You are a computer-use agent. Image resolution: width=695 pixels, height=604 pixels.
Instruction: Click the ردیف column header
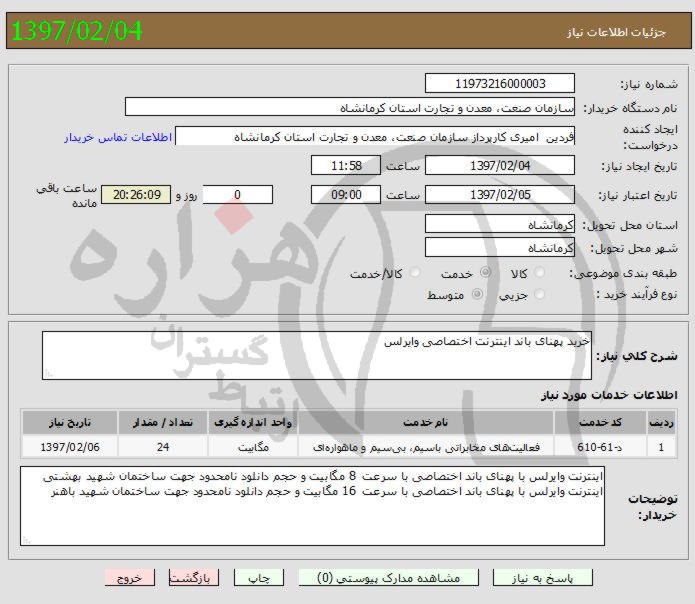point(661,422)
